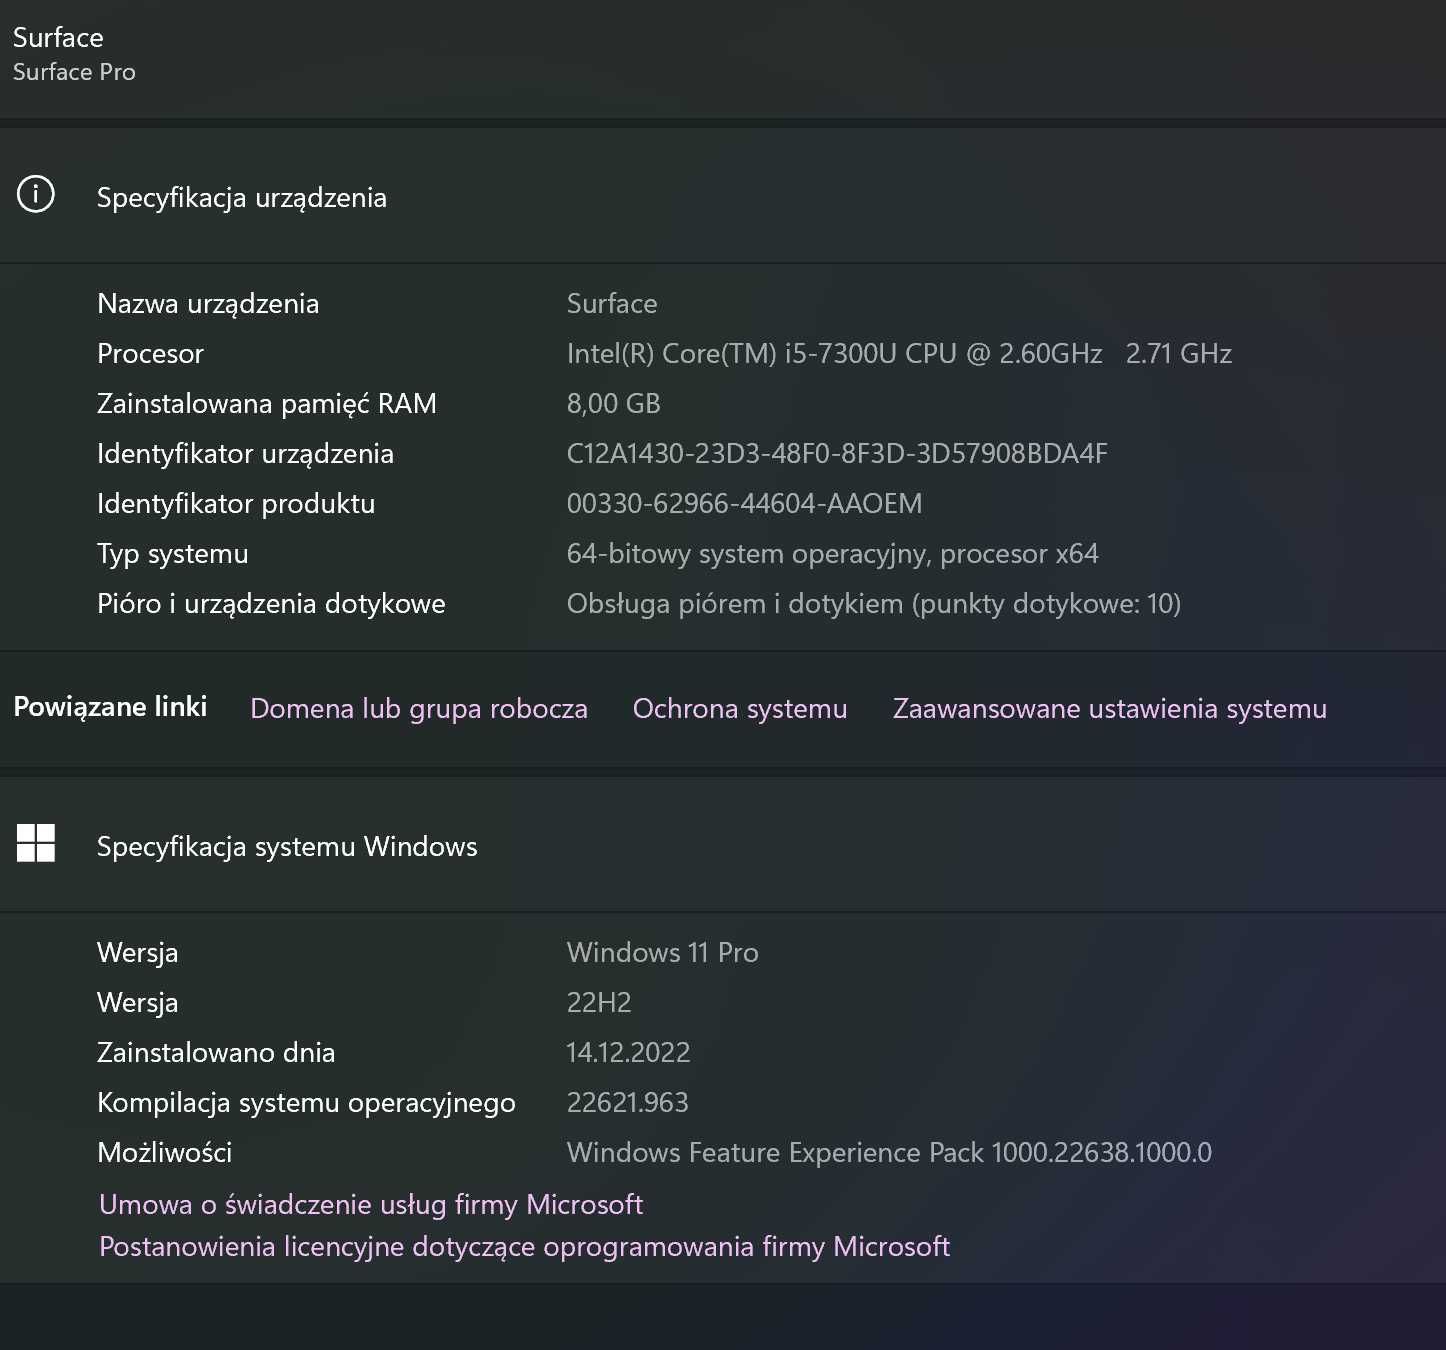Select the Intel Core i5-7300U processor value

(899, 353)
